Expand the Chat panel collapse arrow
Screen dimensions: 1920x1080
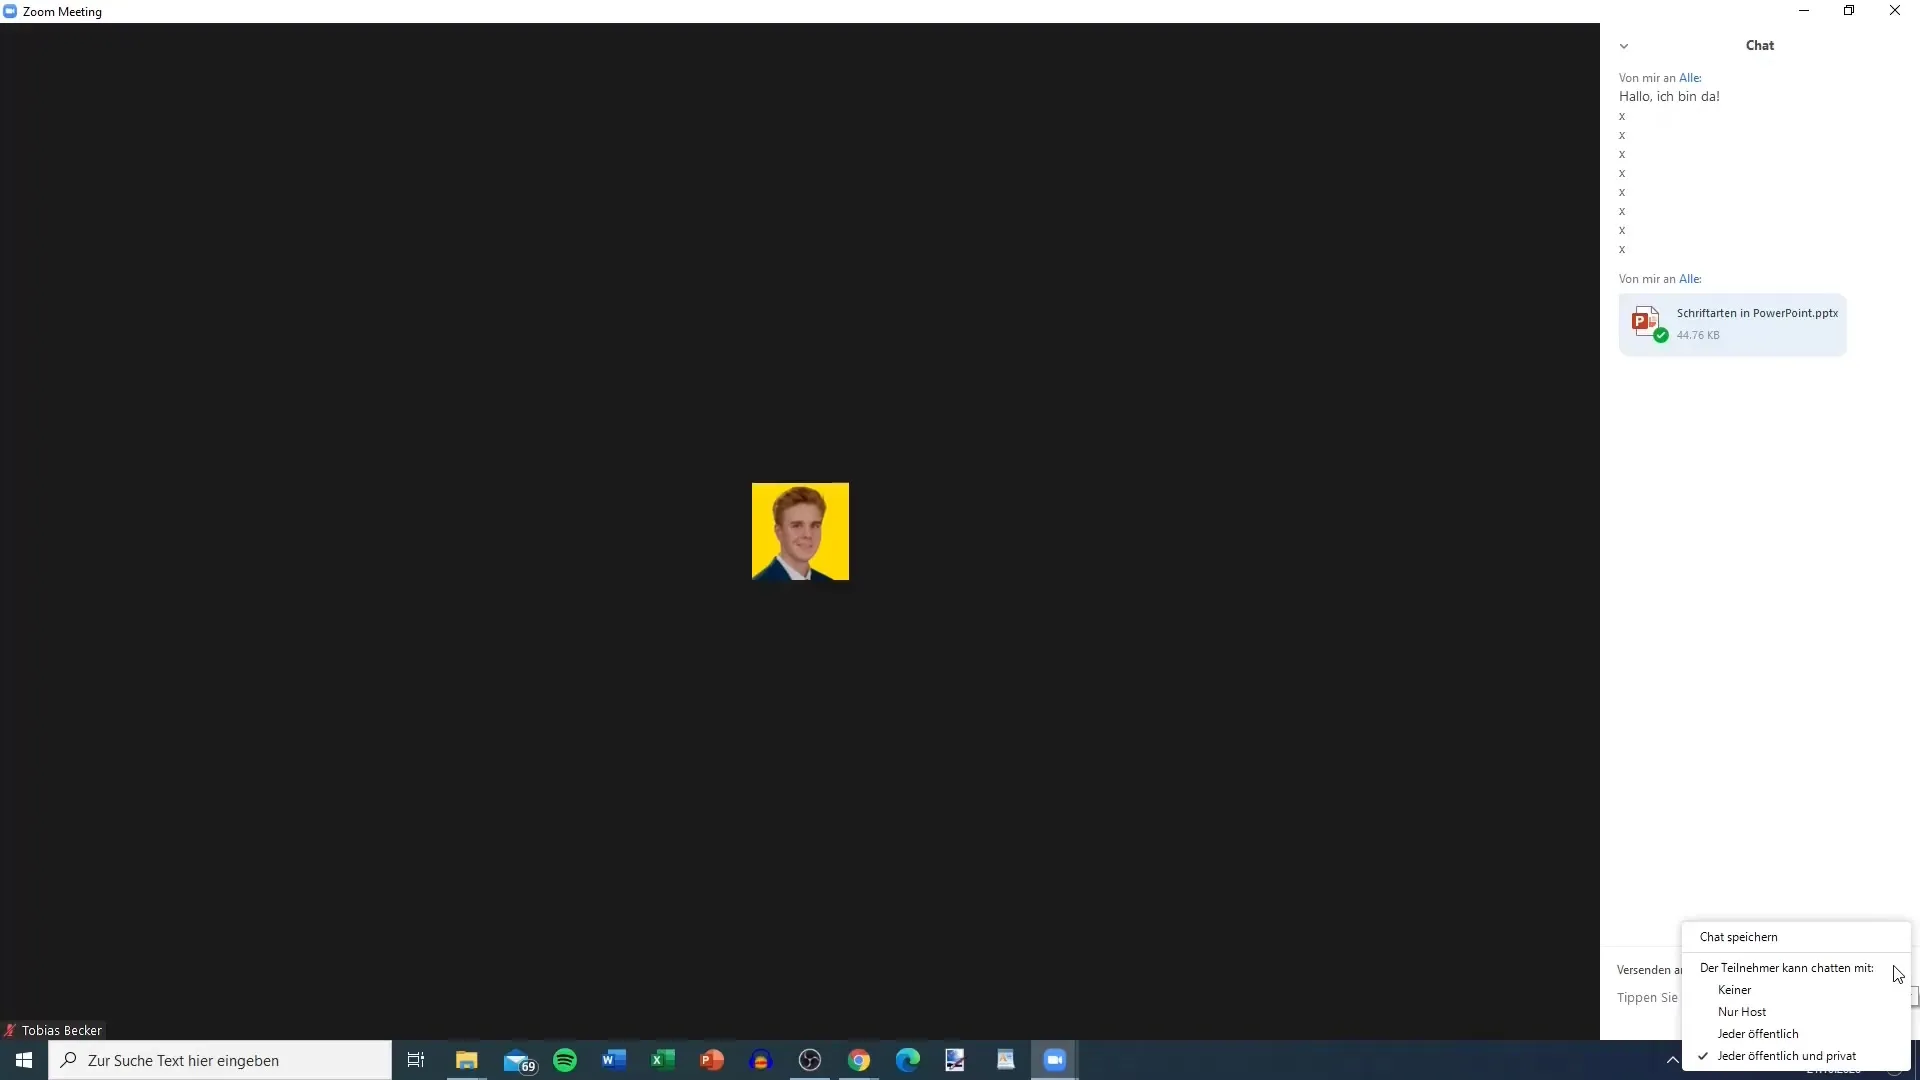pyautogui.click(x=1623, y=45)
